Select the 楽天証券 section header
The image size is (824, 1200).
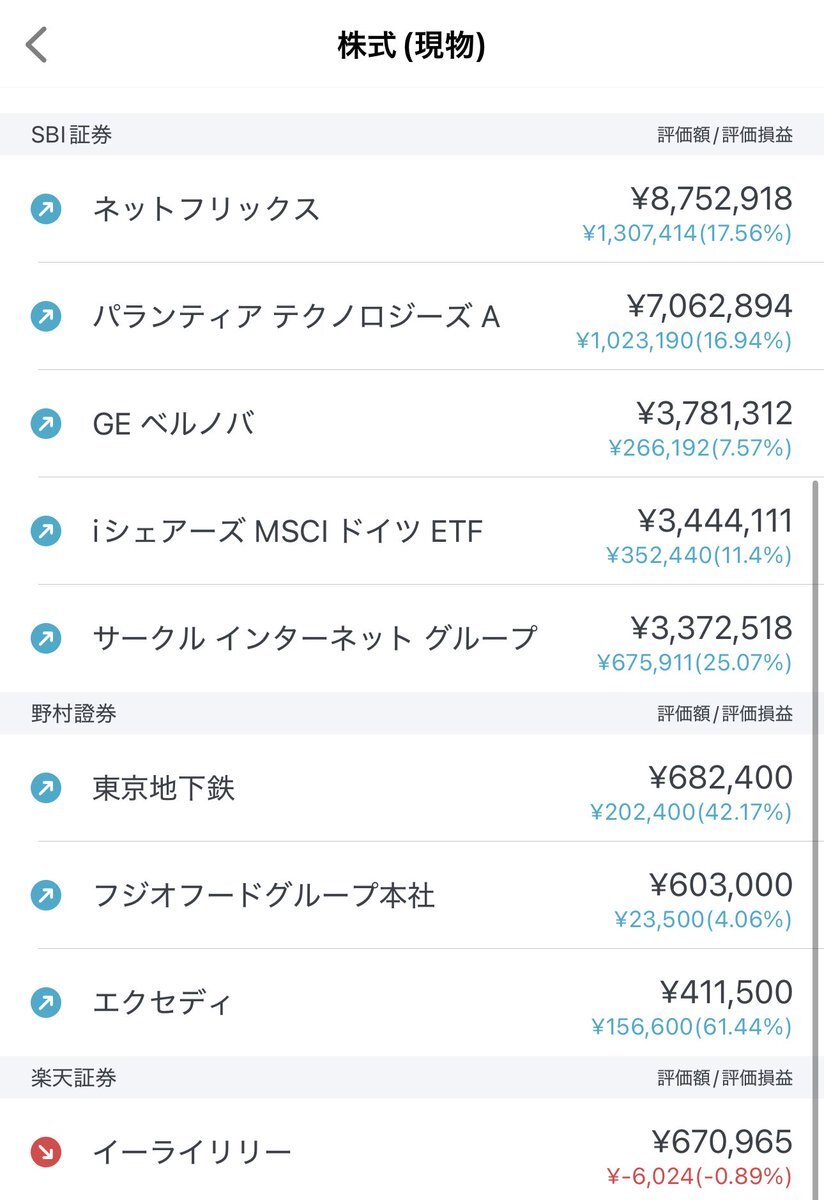[412, 1078]
